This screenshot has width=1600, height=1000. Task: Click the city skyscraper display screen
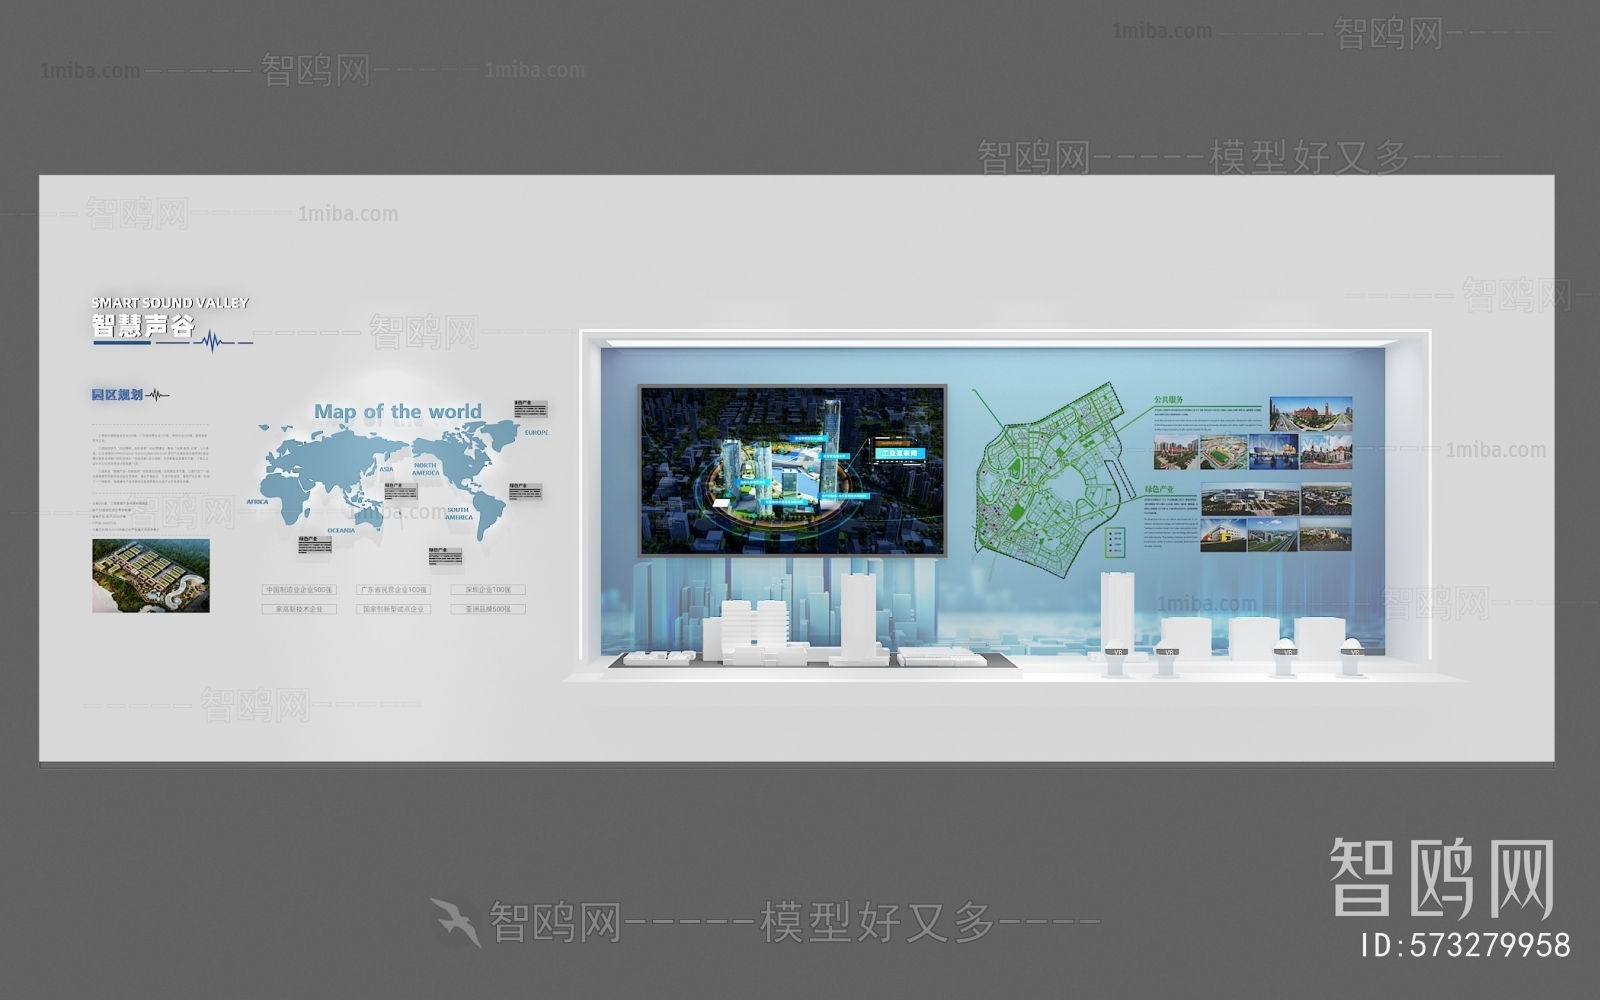click(x=792, y=470)
